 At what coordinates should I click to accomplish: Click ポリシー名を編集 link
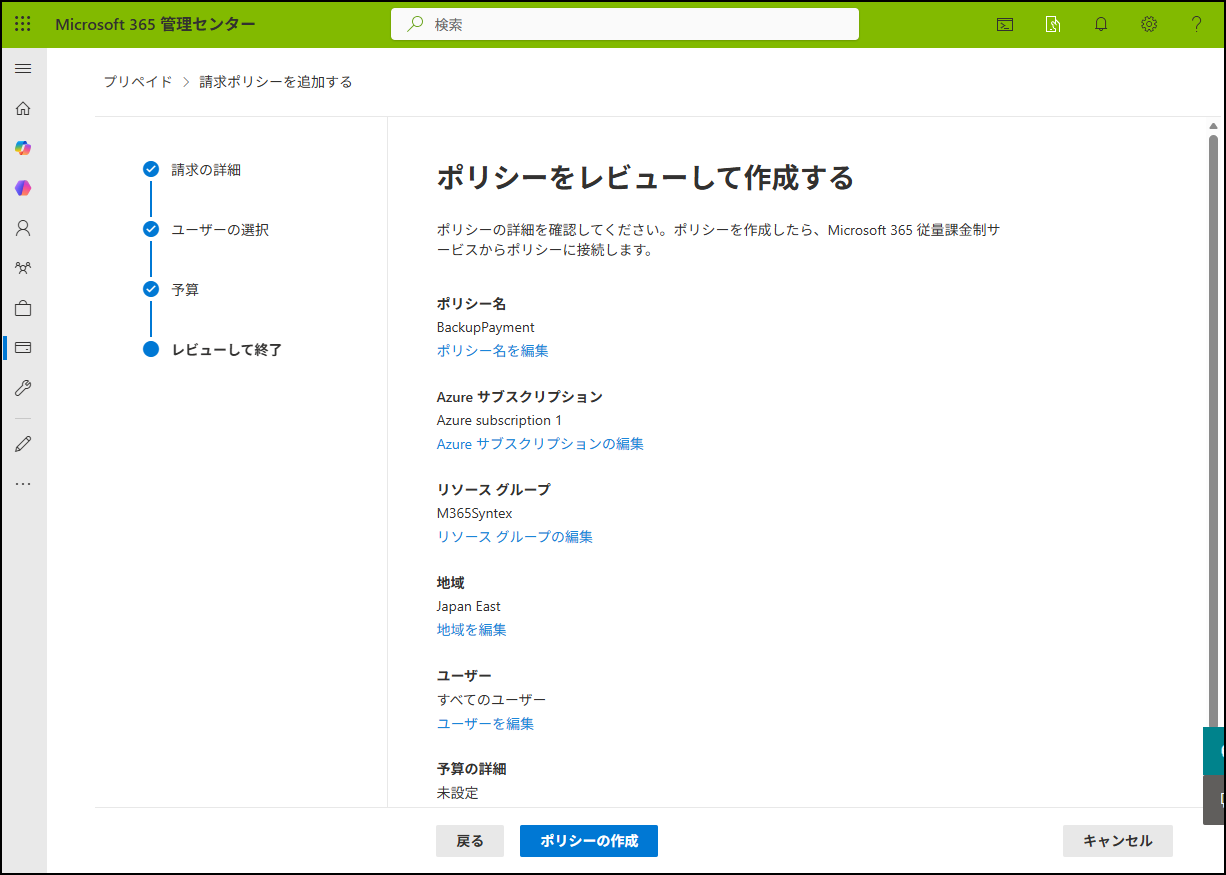pyautogui.click(x=492, y=351)
